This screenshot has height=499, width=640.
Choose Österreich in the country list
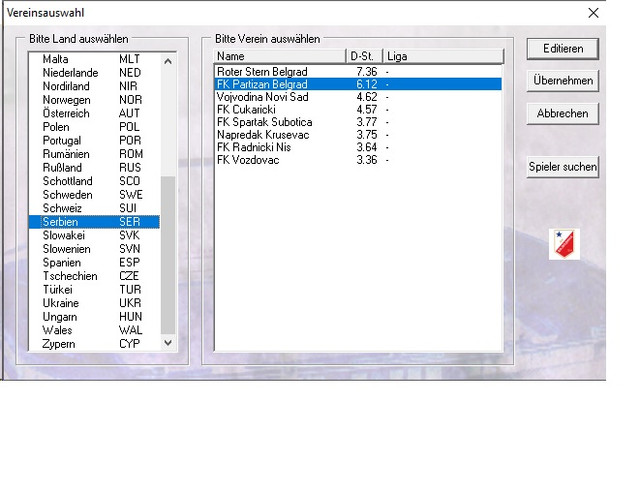(x=94, y=113)
